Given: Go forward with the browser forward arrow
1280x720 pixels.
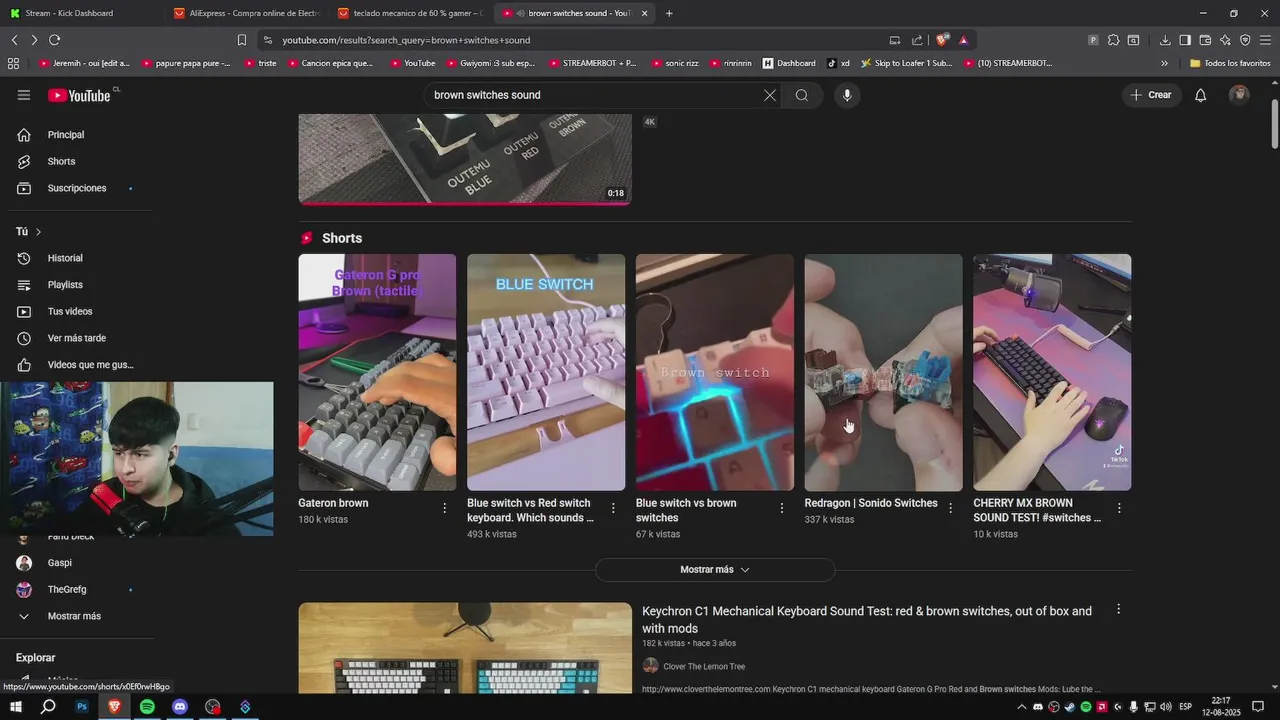Looking at the screenshot, I should point(34,40).
